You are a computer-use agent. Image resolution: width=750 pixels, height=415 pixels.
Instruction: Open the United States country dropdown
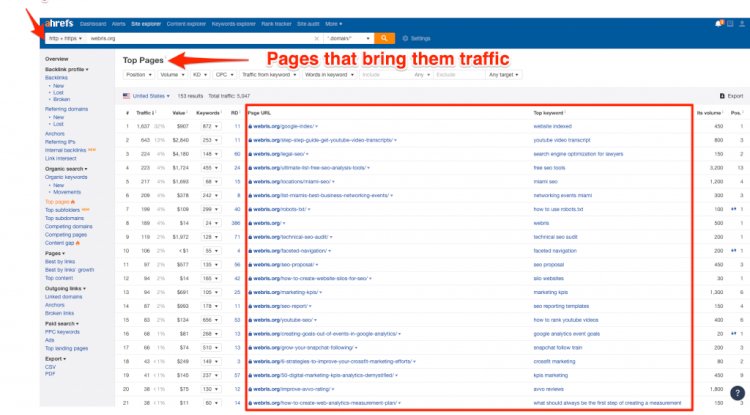[151, 96]
